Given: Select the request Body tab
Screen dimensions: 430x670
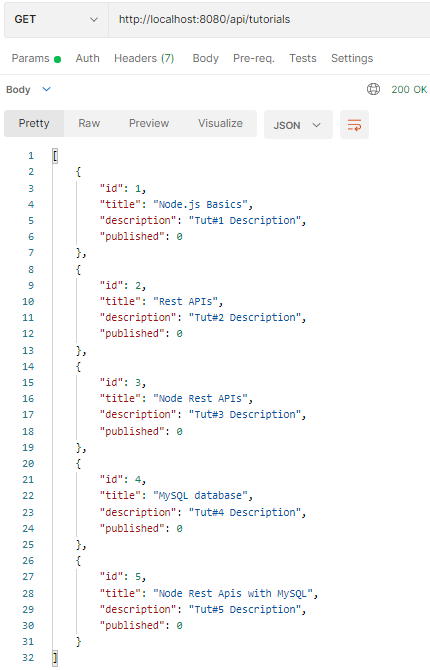Looking at the screenshot, I should click(206, 59).
